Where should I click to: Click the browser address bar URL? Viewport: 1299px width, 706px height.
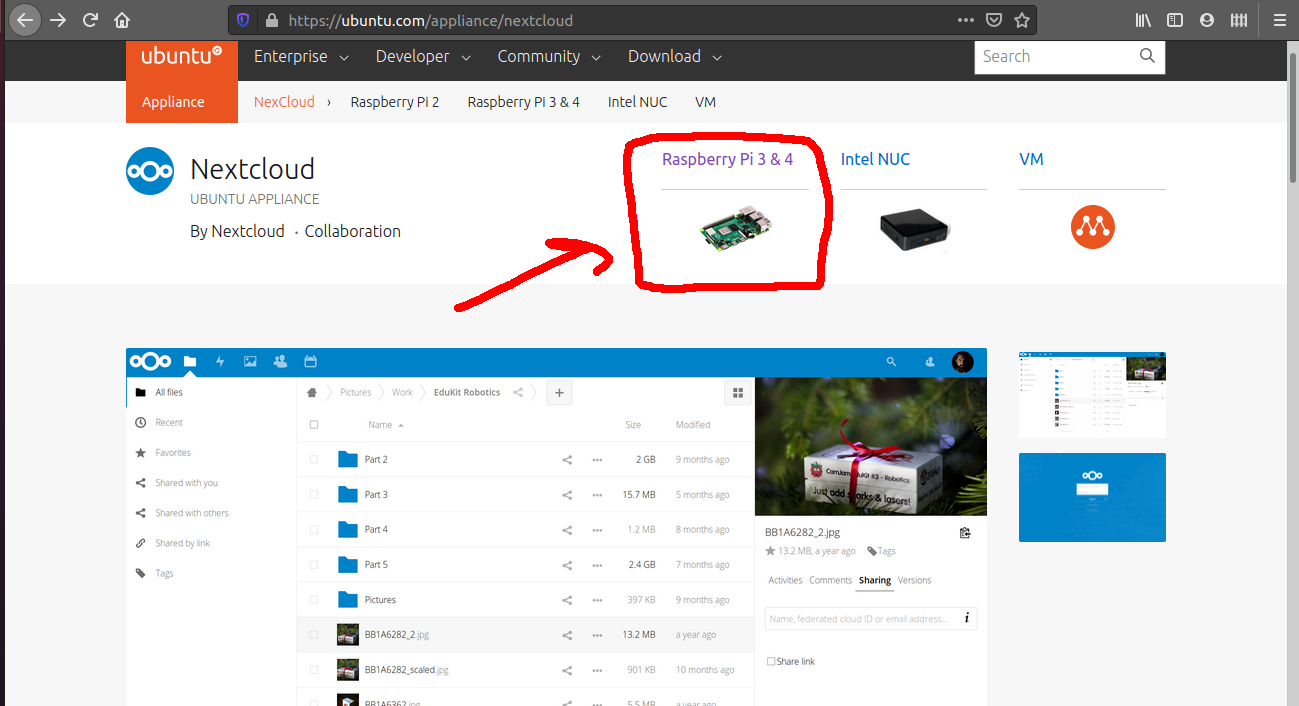[431, 20]
